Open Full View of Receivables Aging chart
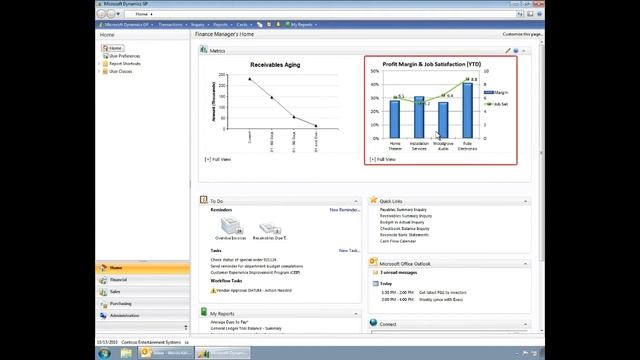Viewport: 640px width, 360px height. [218, 160]
